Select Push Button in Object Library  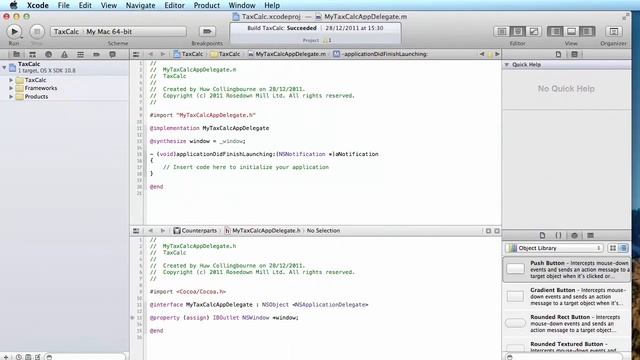567,269
